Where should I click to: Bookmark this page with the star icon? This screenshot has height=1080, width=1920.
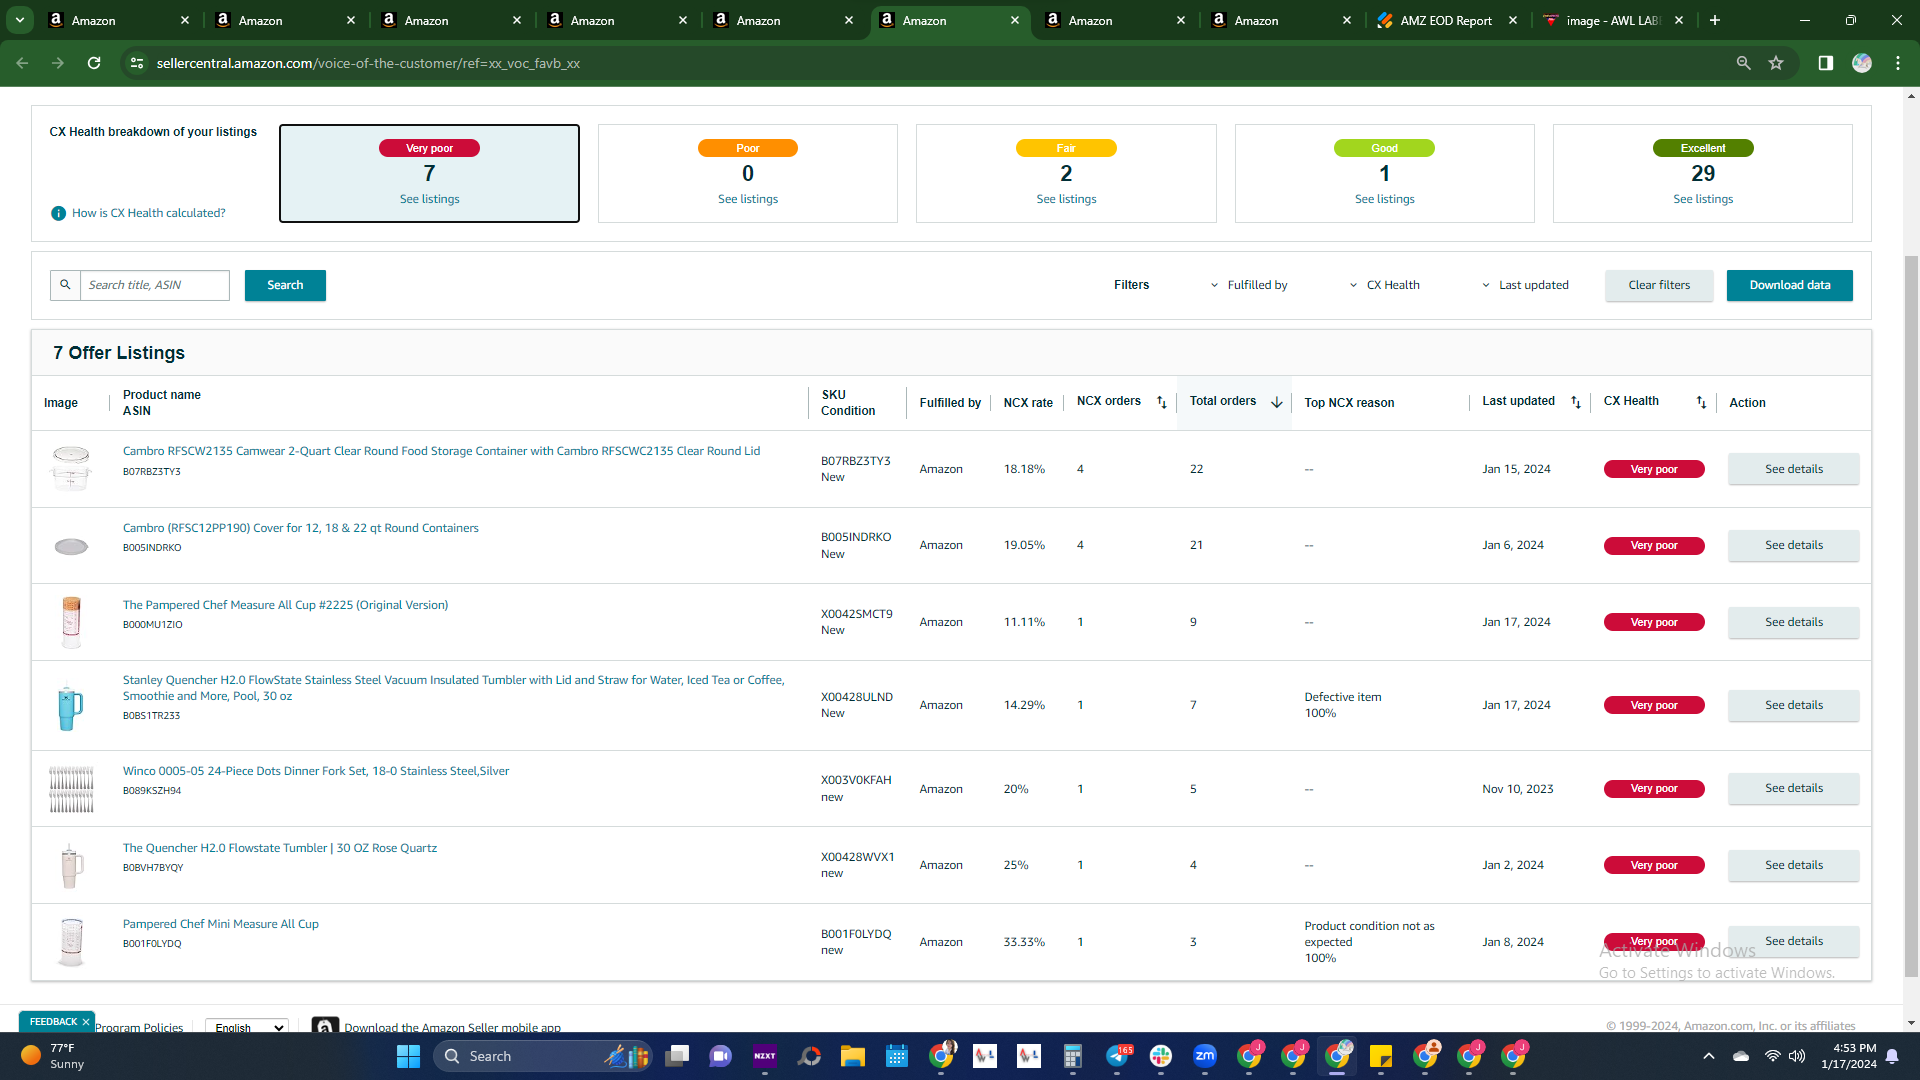1776,63
